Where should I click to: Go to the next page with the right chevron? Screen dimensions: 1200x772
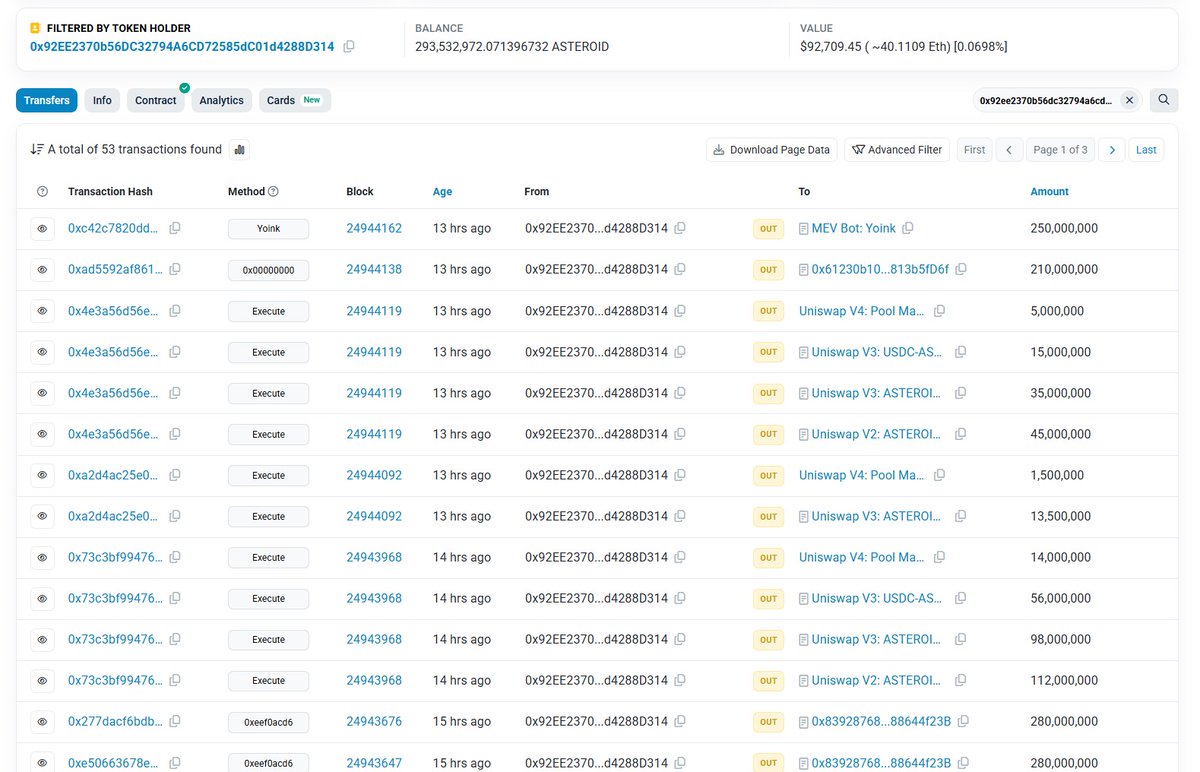pyautogui.click(x=1112, y=150)
